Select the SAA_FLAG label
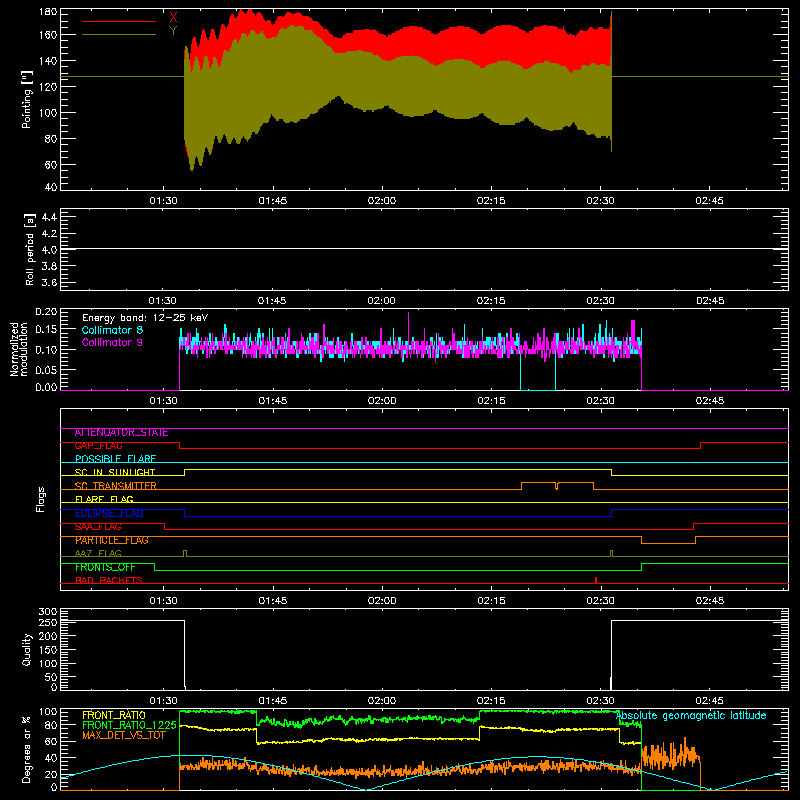 tap(98, 527)
